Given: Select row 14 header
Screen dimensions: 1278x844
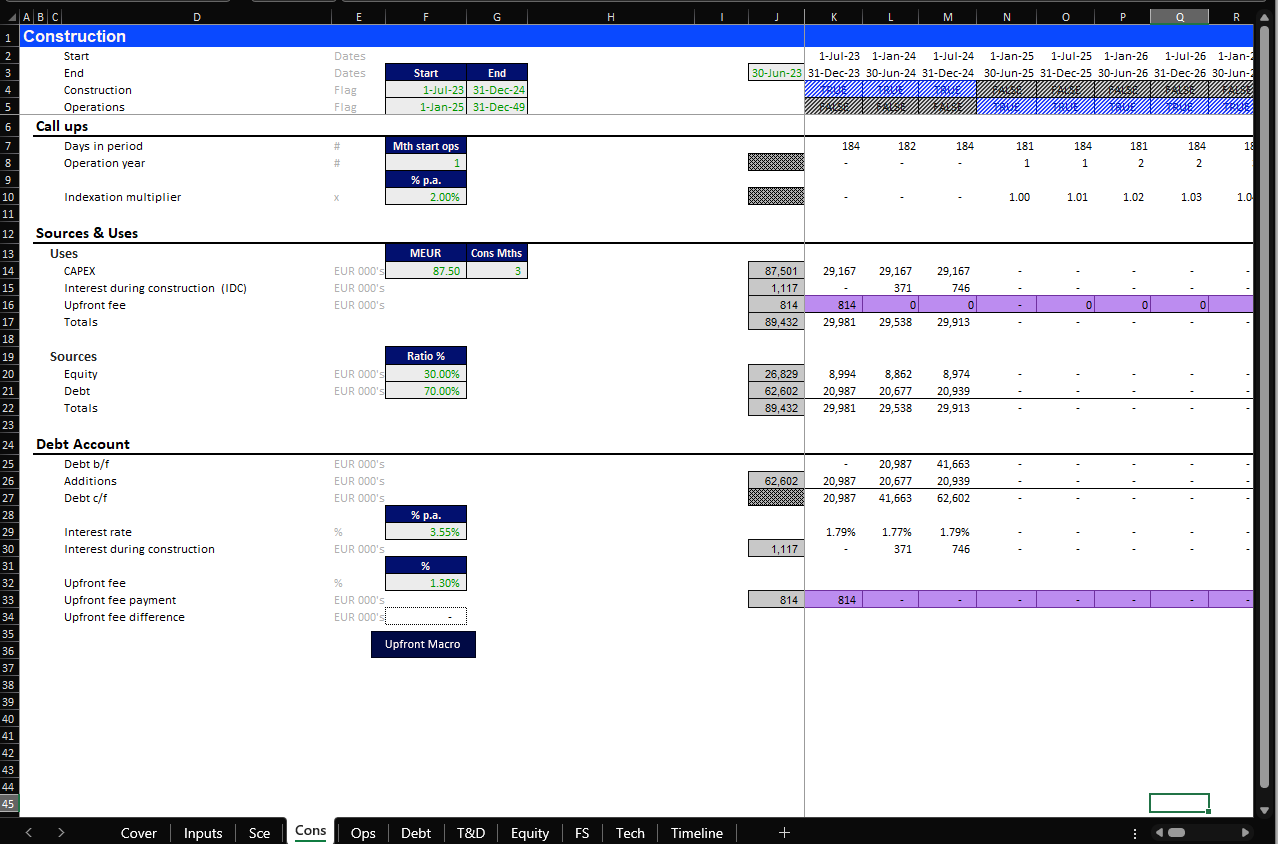Looking at the screenshot, I should tap(9, 271).
